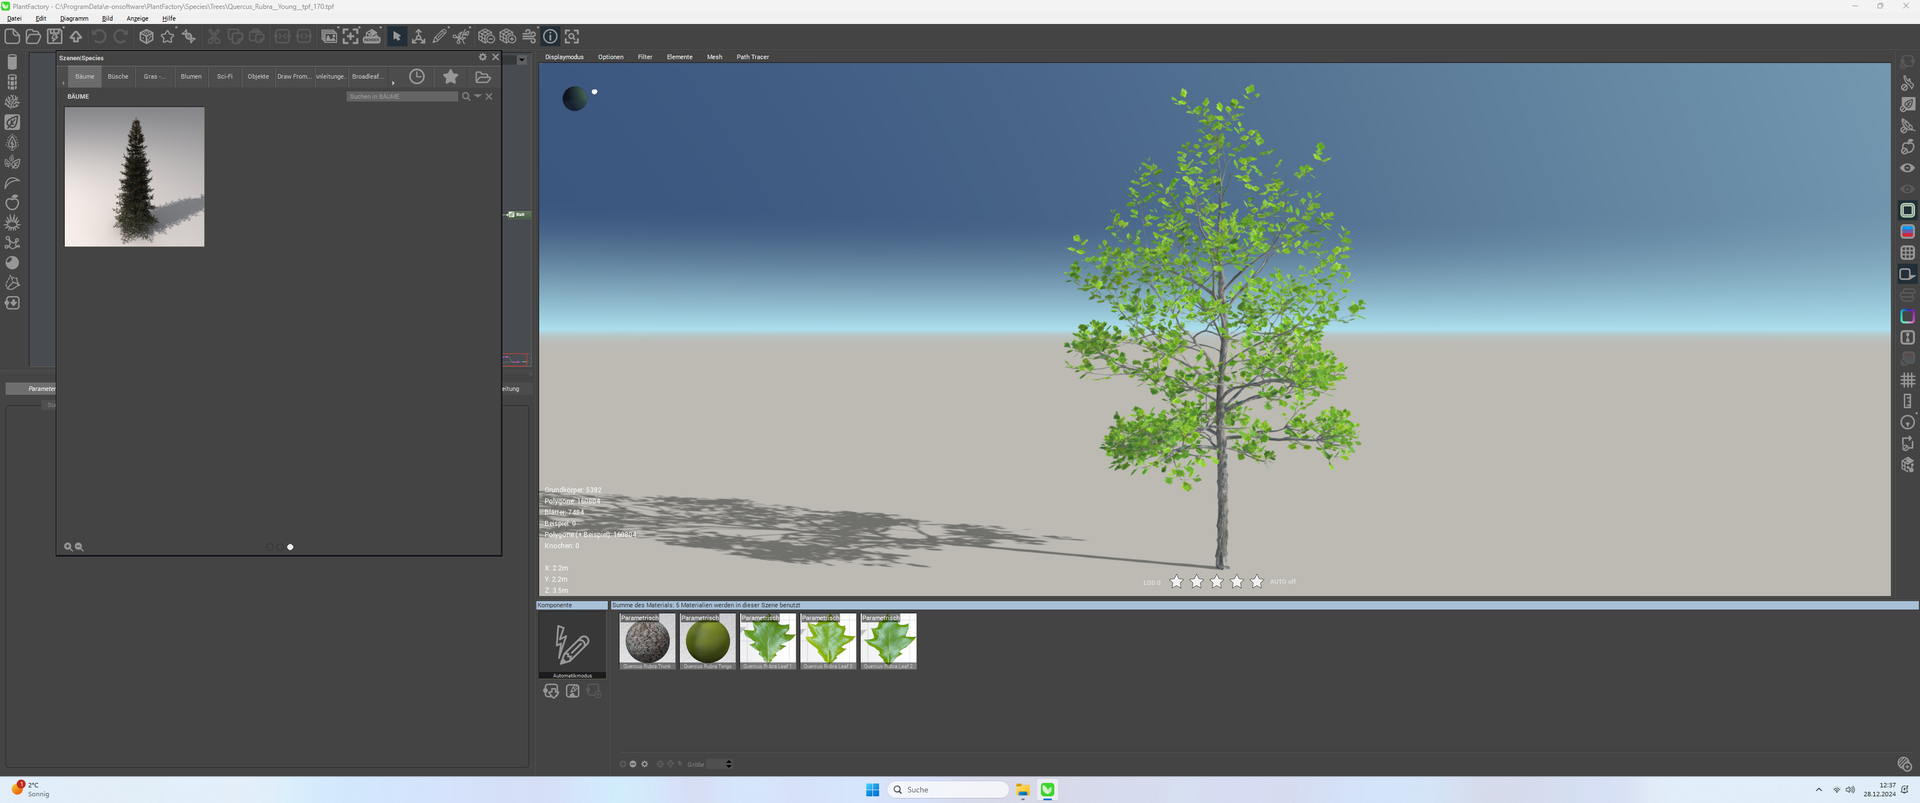Open the Path Tracer viewport menu
This screenshot has width=1920, height=803.
[753, 57]
